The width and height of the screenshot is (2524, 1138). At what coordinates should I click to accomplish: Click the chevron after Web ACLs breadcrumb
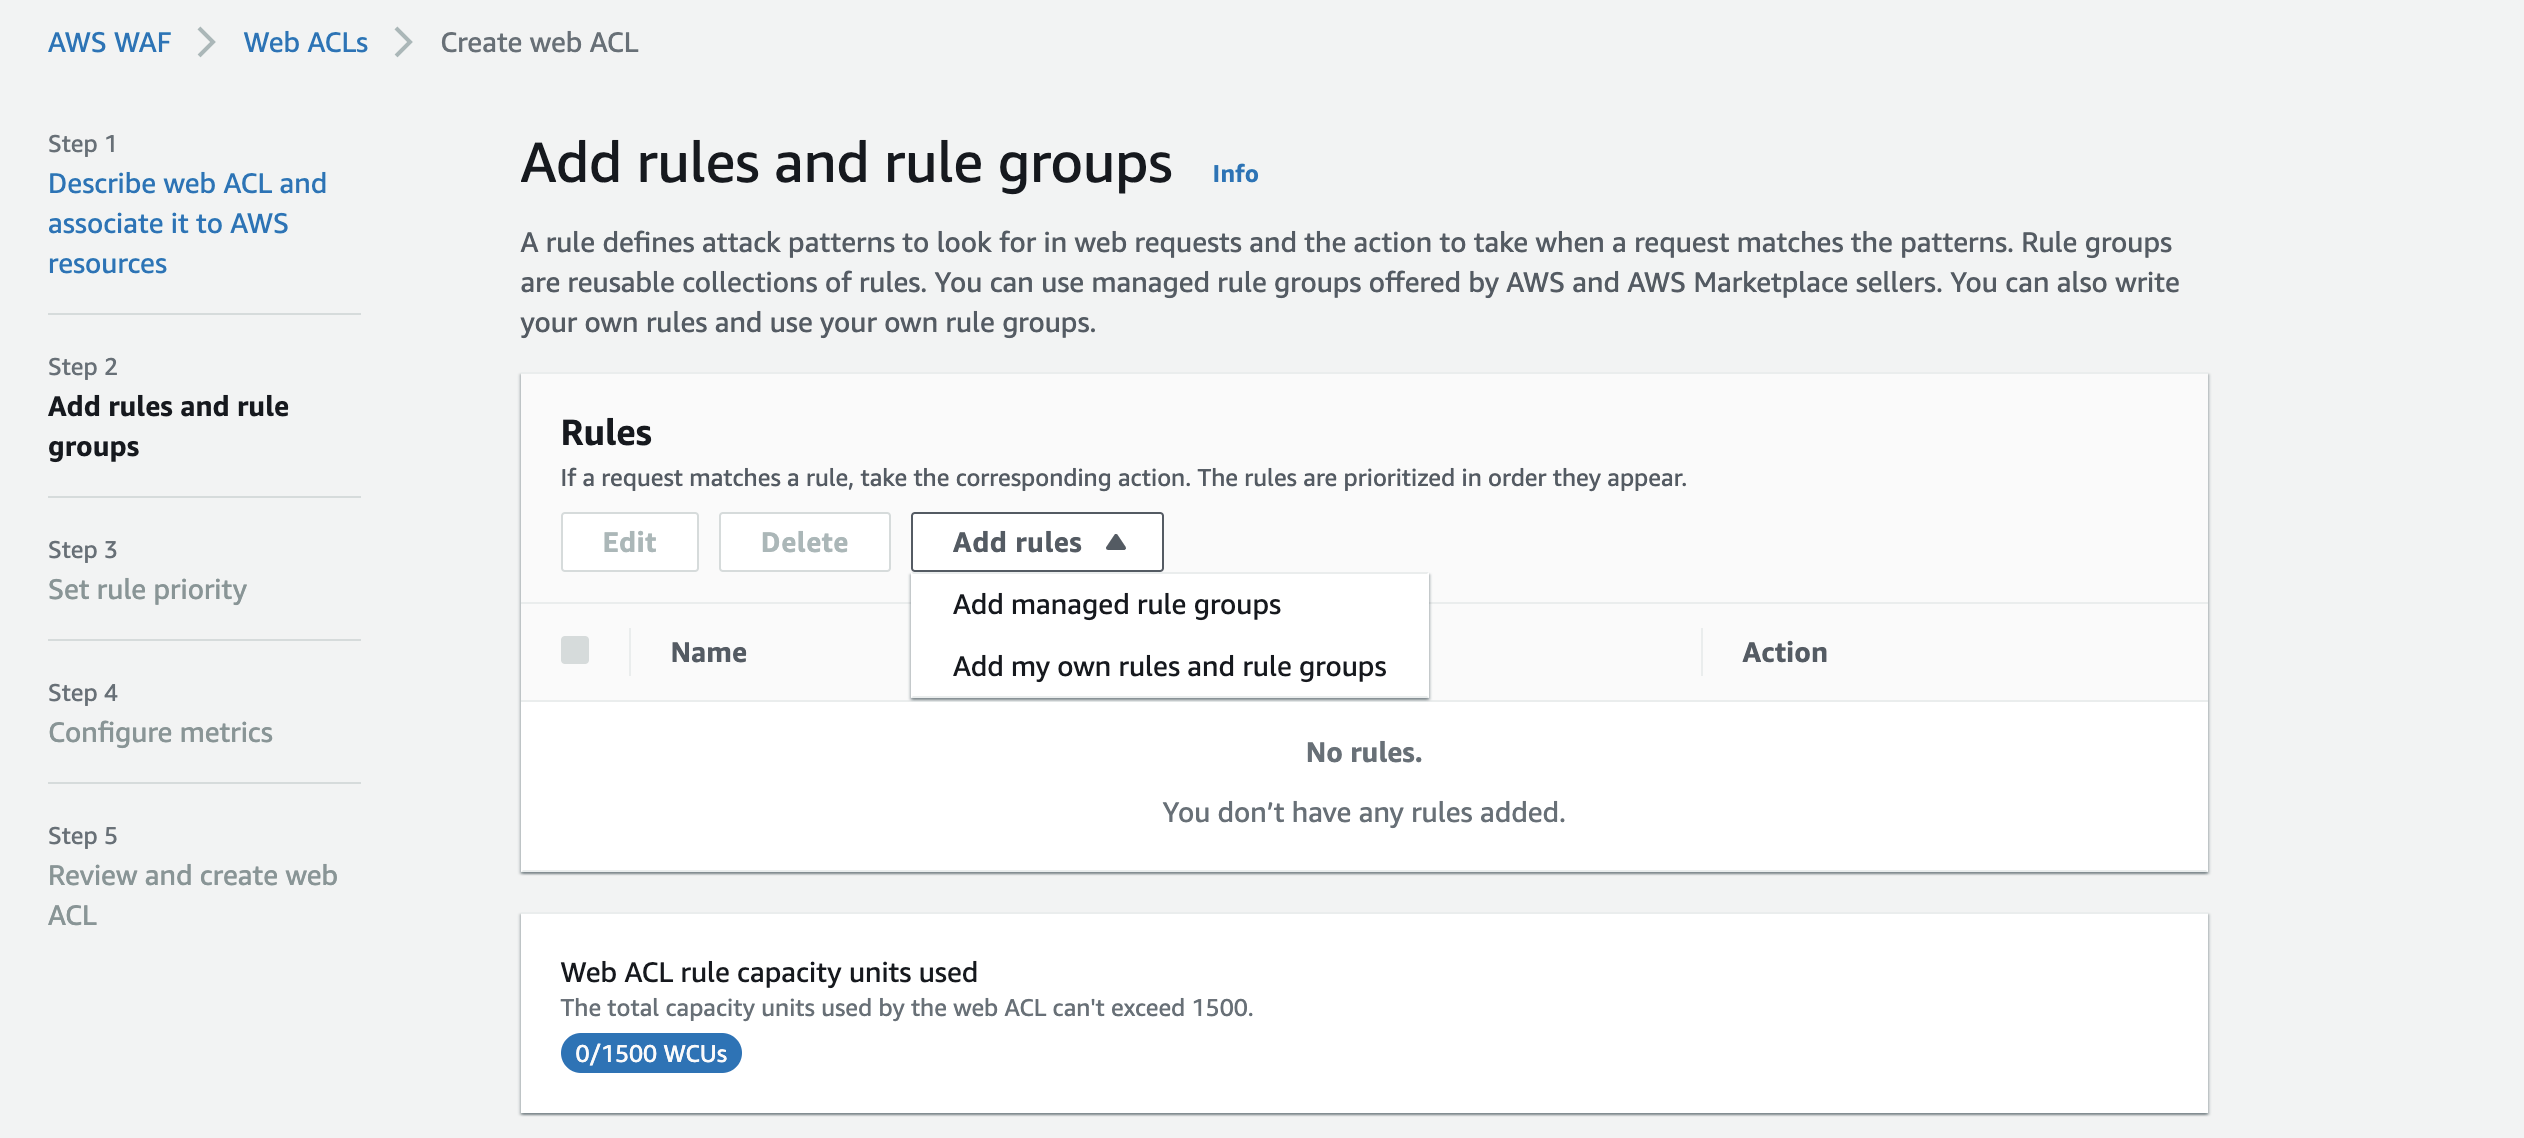403,43
